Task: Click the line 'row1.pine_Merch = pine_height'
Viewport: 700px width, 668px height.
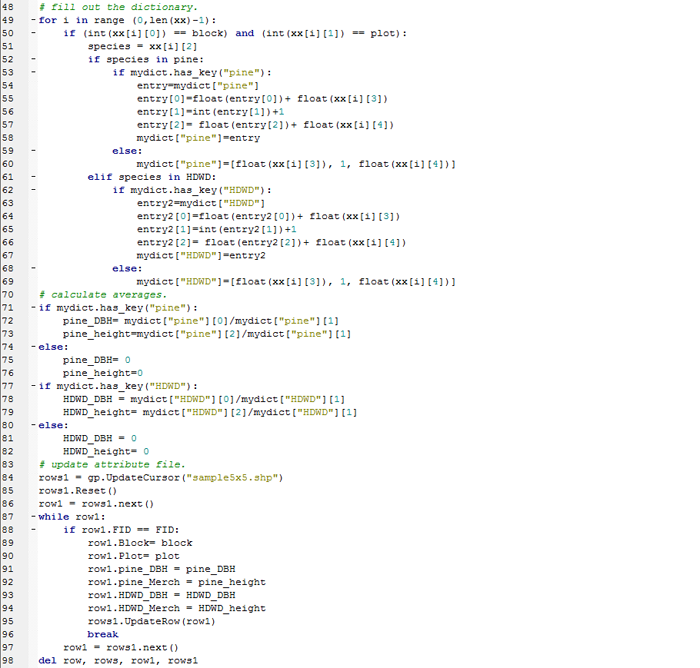Action: [x=177, y=582]
